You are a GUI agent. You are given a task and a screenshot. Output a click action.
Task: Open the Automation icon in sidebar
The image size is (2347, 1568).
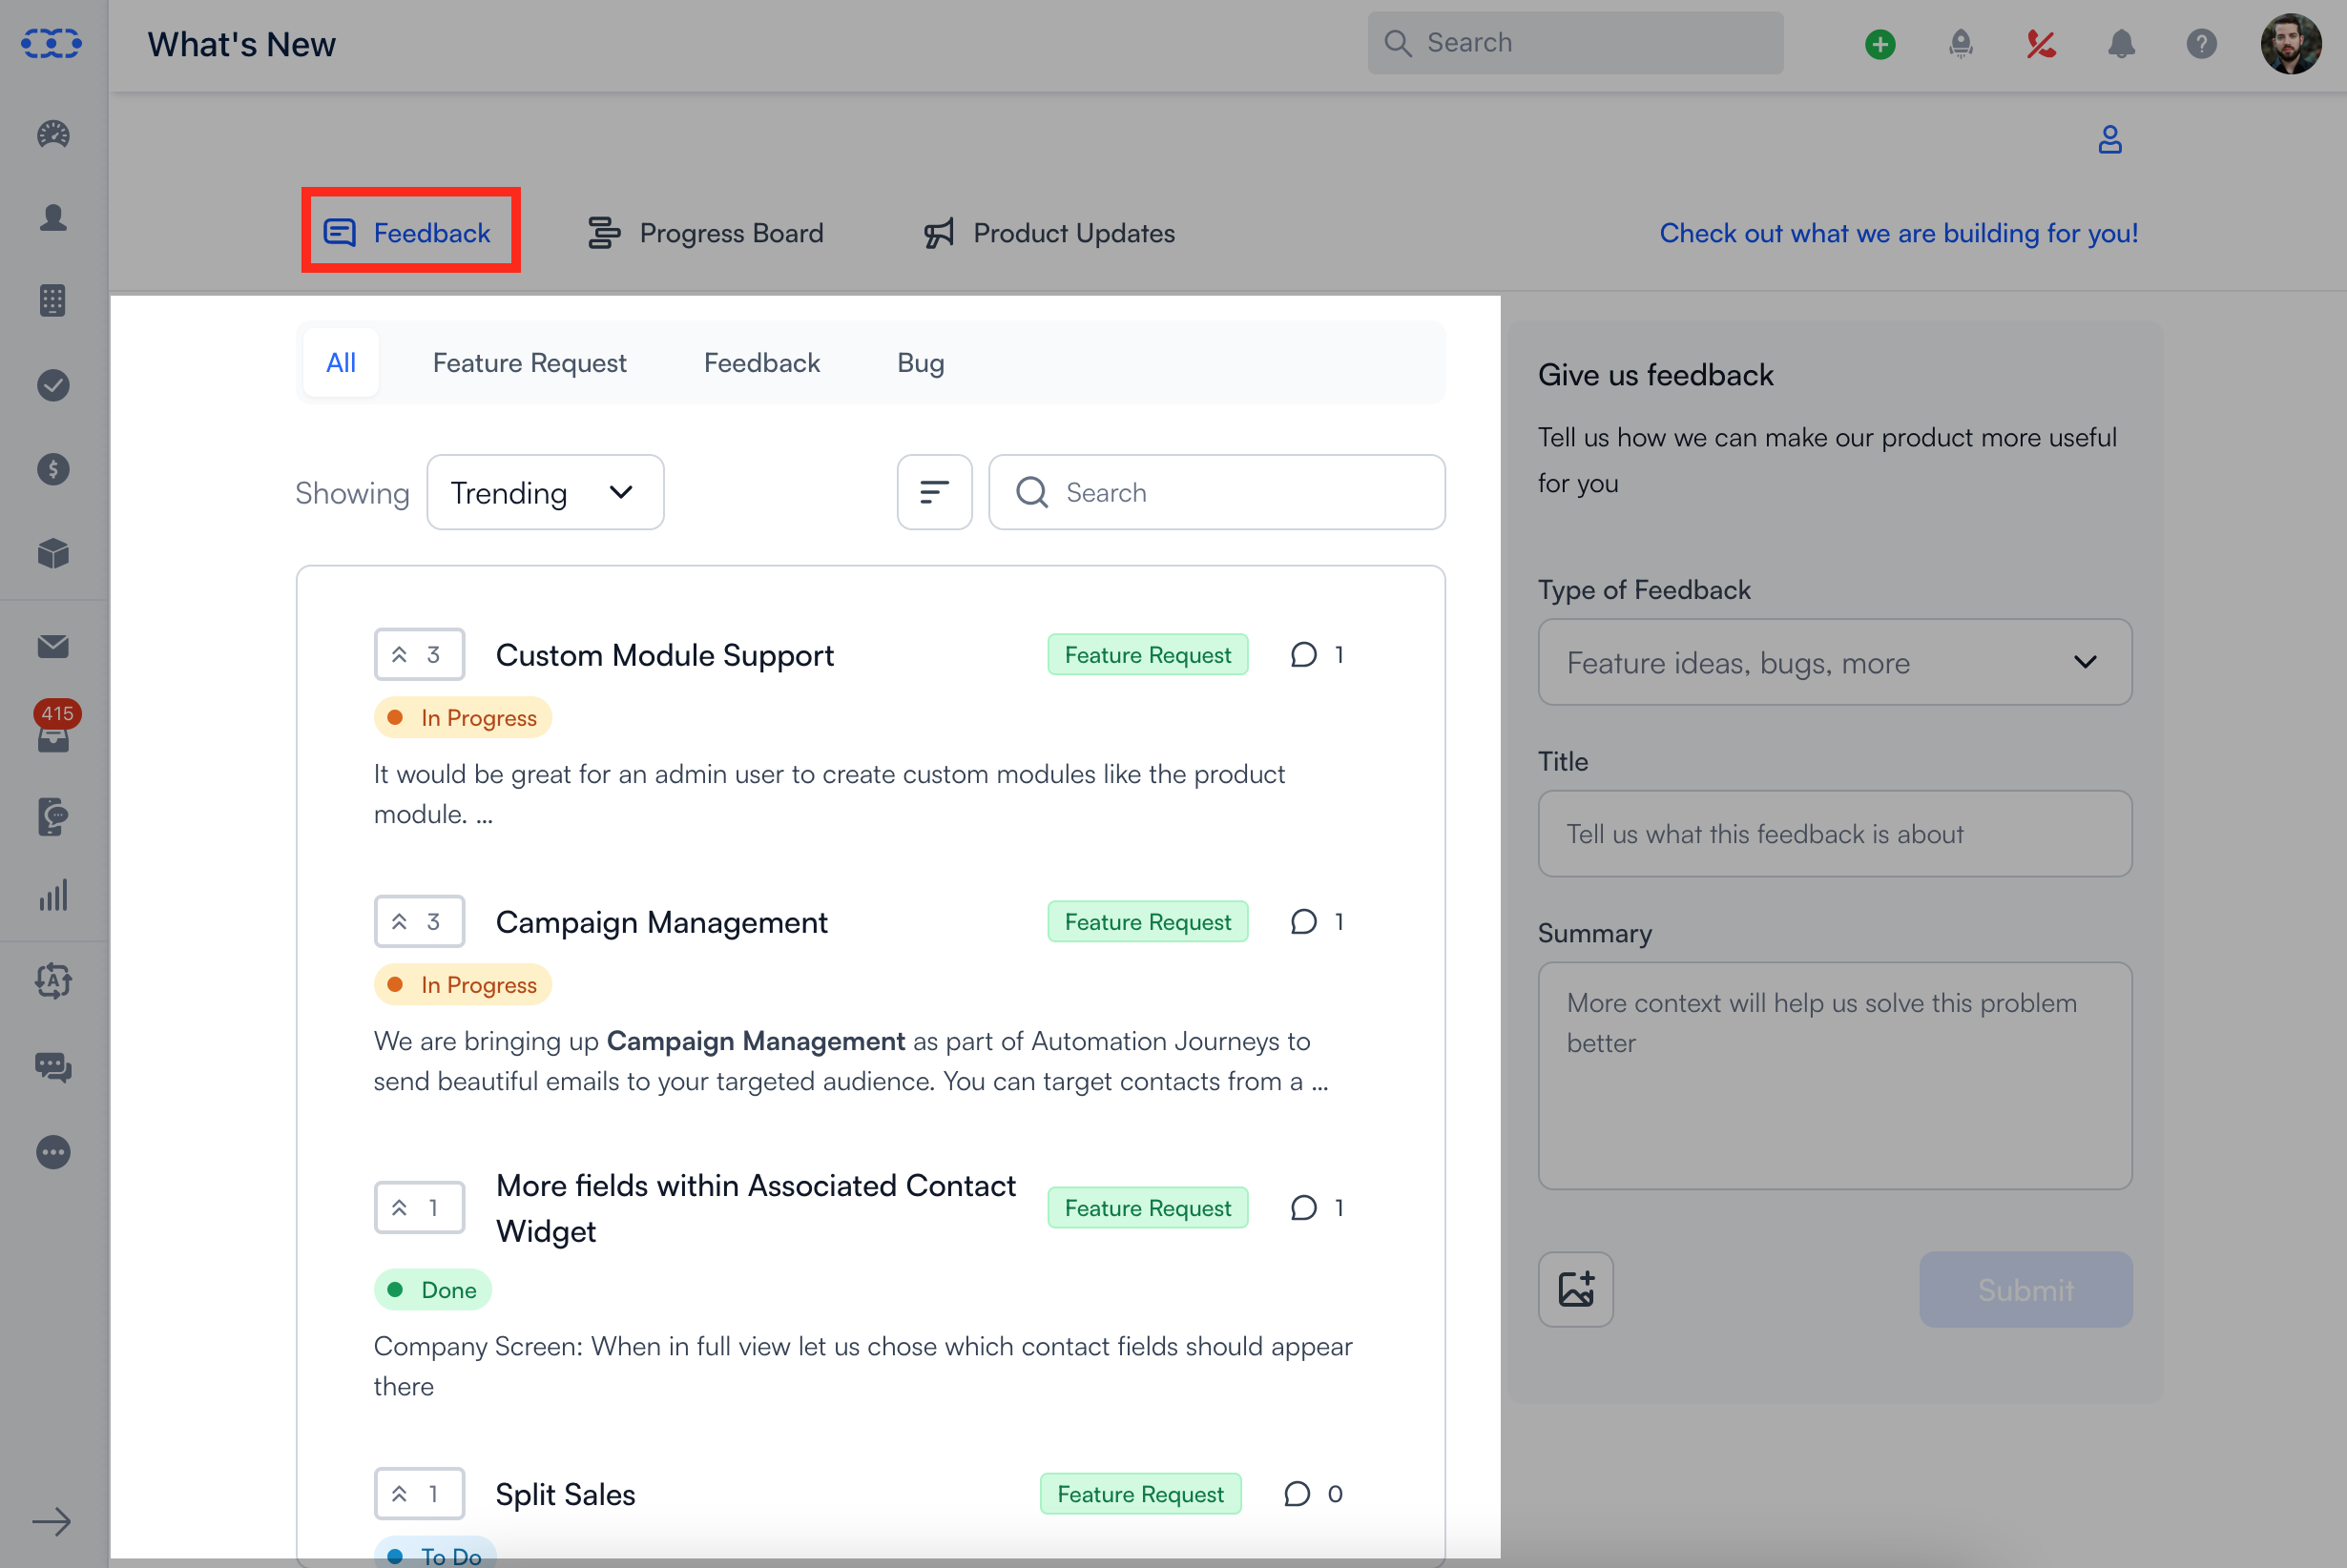tap(53, 981)
